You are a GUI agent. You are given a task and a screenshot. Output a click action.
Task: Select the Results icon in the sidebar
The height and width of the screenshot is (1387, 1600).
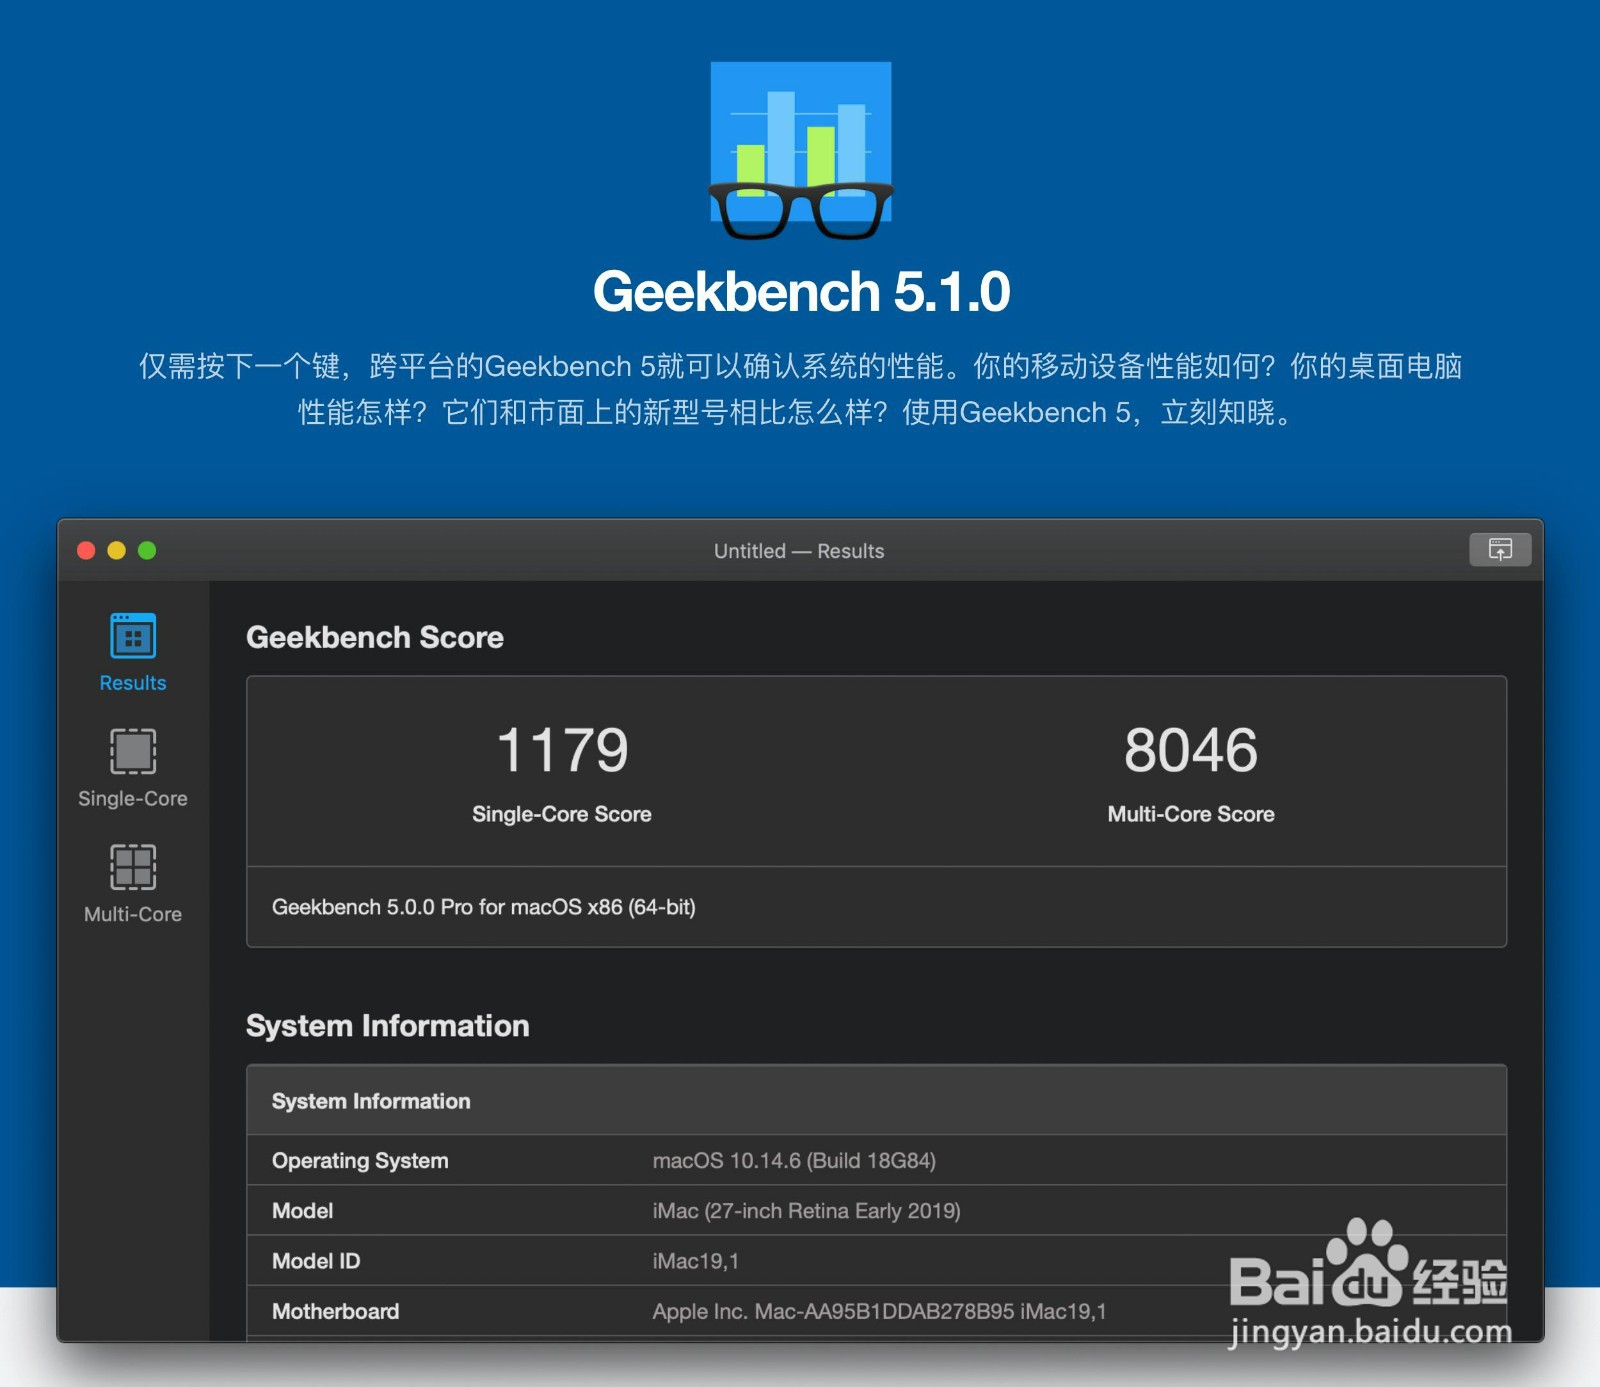click(x=131, y=636)
